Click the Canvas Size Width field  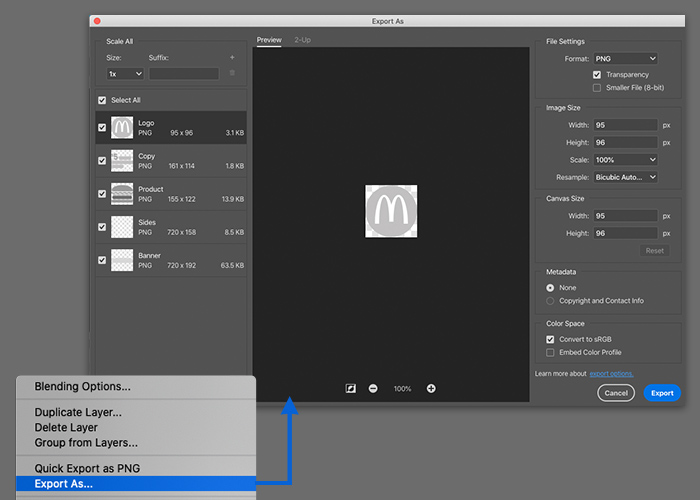click(x=625, y=216)
